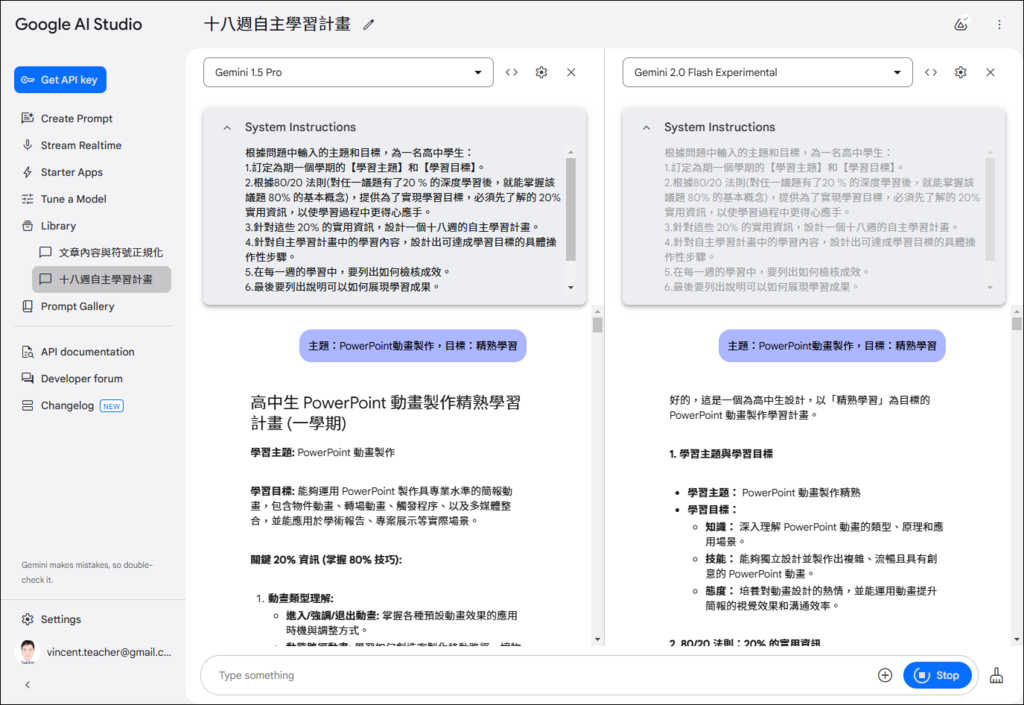
Task: Edit the prompt title with the pencil icon
Action: point(369,25)
